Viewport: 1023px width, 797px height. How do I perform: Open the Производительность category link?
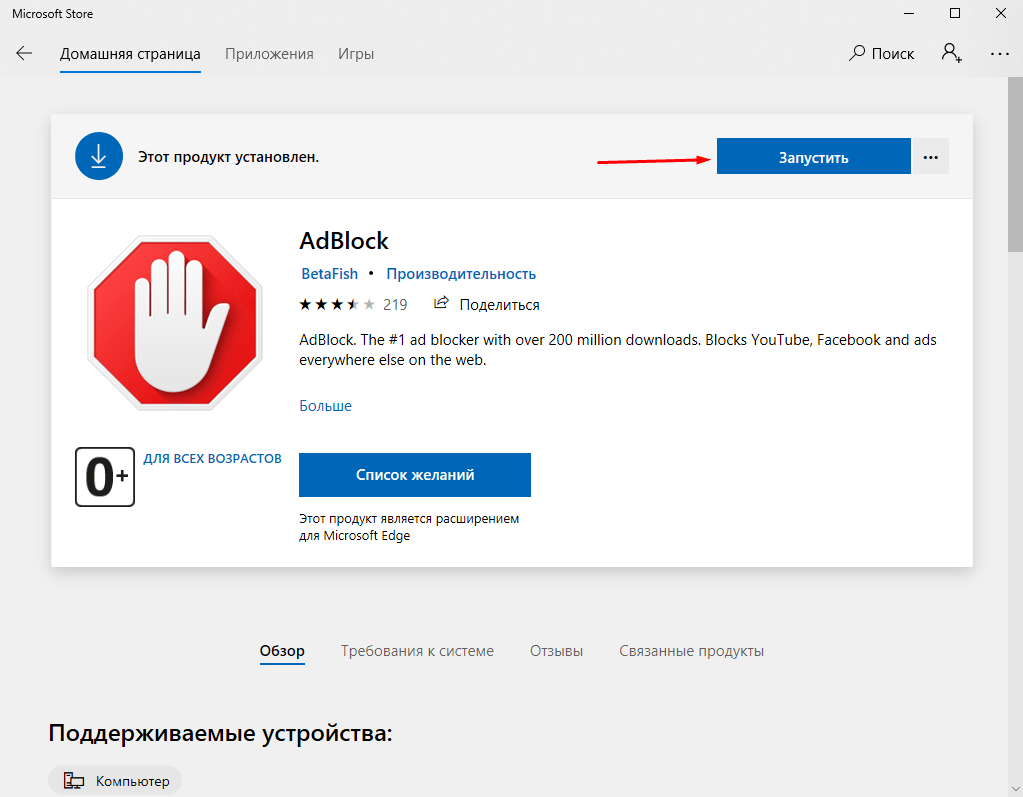click(461, 274)
